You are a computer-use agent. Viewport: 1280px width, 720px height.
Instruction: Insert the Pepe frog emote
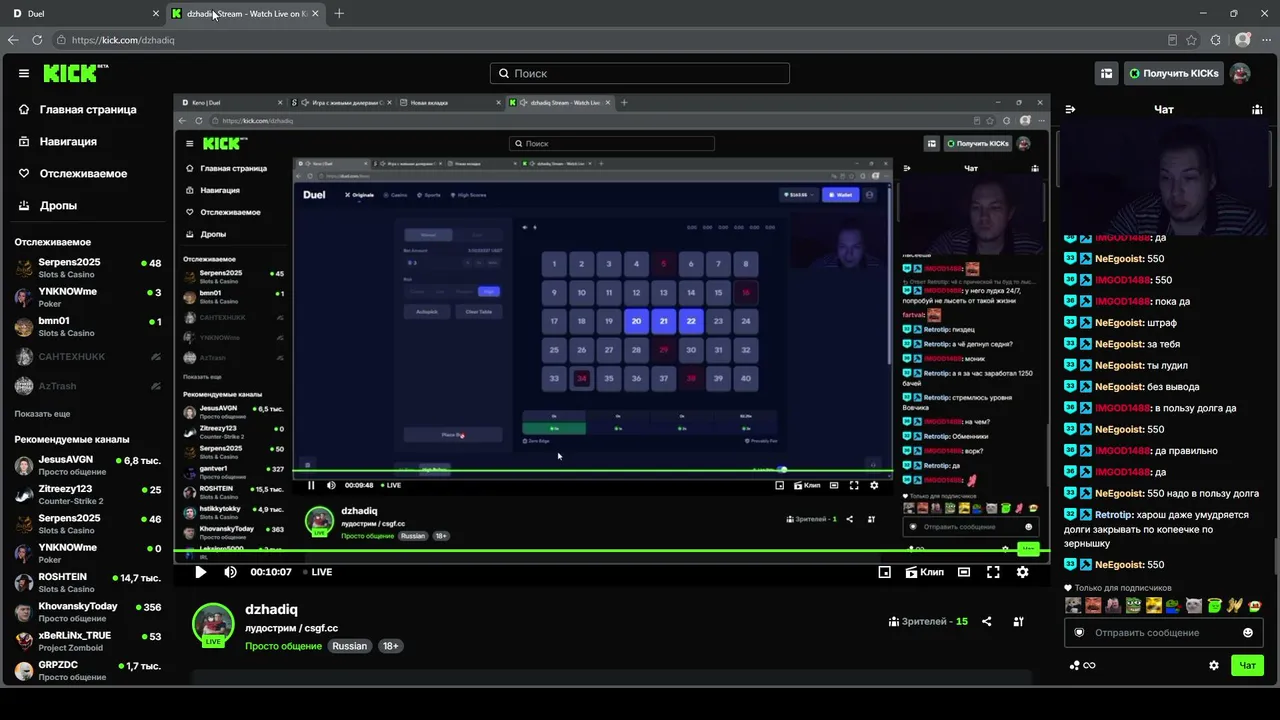[x=1133, y=605]
